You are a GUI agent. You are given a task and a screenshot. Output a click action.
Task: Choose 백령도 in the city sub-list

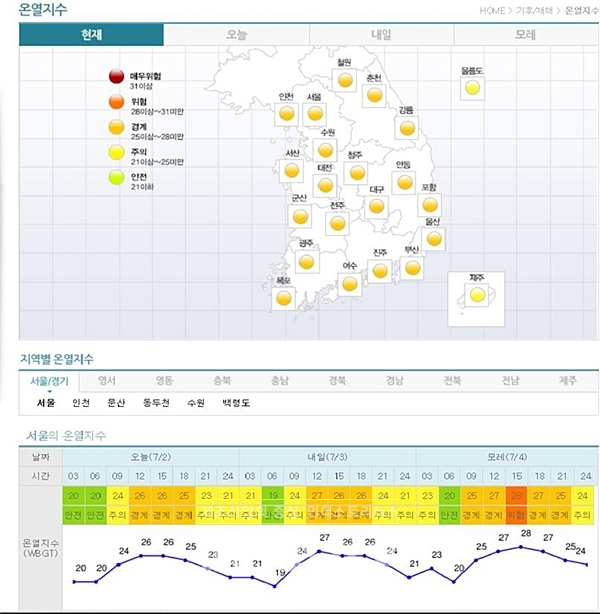click(x=236, y=403)
